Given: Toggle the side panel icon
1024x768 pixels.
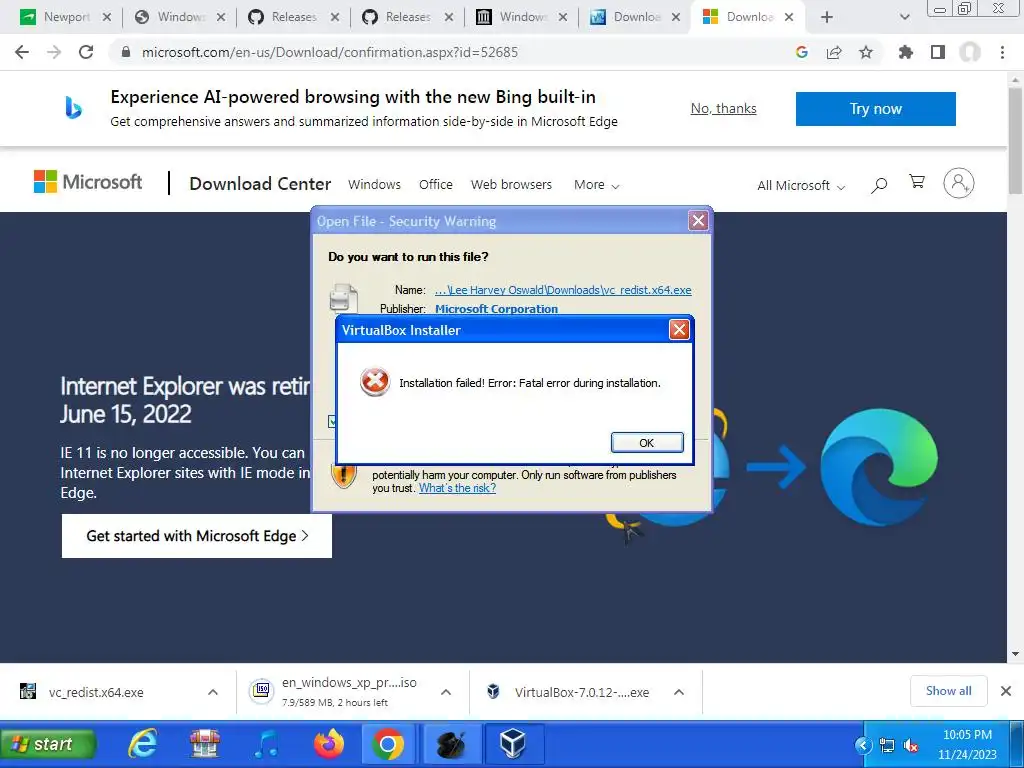Looking at the screenshot, I should click(938, 52).
